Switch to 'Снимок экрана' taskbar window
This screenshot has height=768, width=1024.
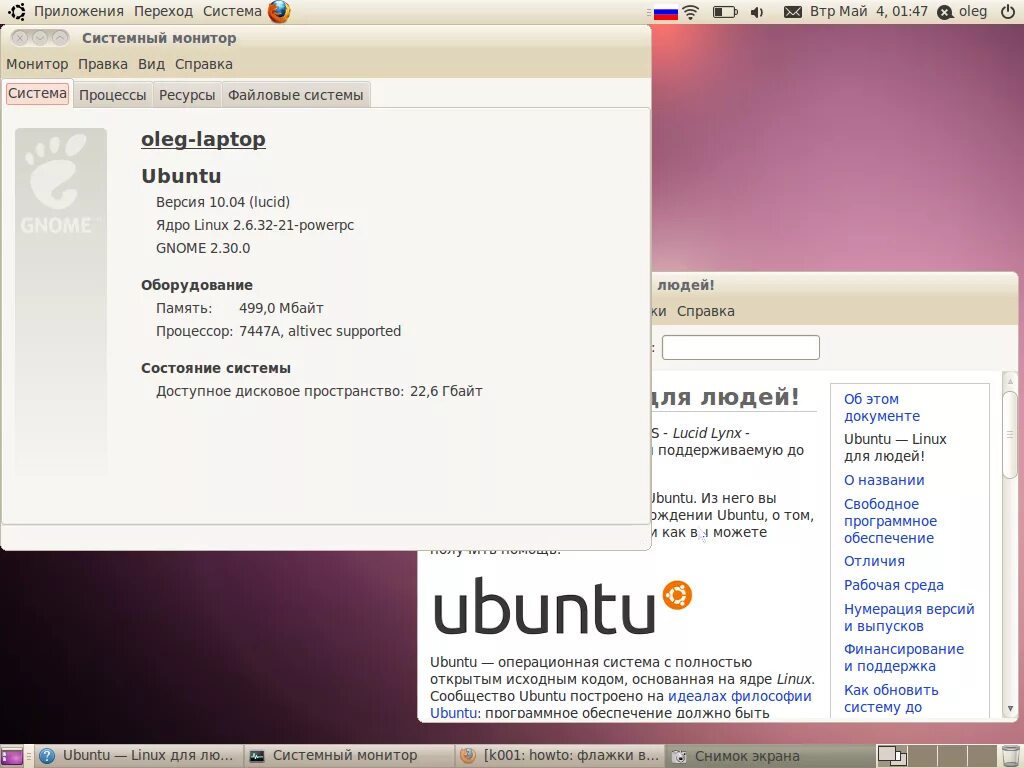point(769,756)
